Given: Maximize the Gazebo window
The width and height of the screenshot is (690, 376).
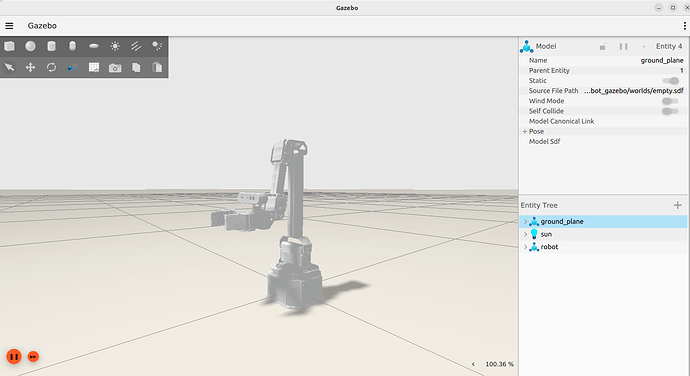Looking at the screenshot, I should tap(673, 7).
